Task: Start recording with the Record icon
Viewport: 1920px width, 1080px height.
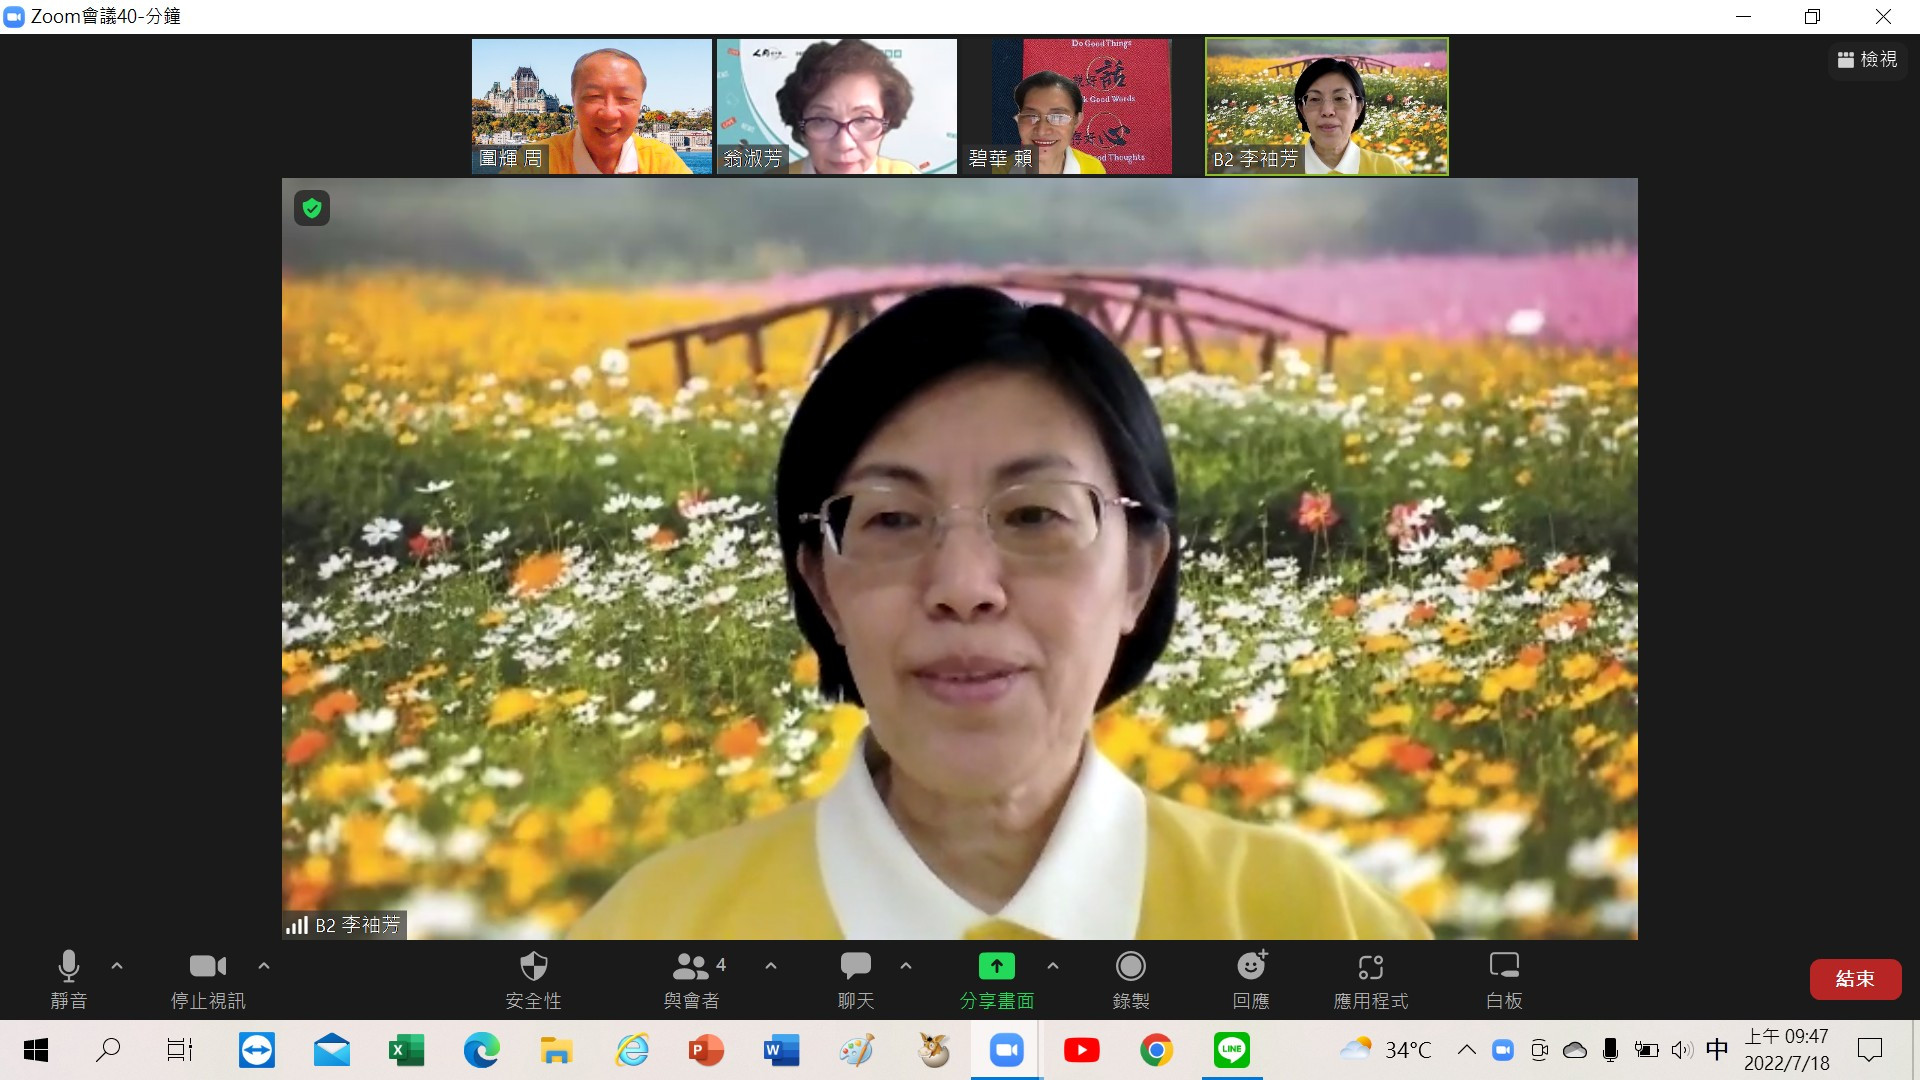Action: point(1130,966)
